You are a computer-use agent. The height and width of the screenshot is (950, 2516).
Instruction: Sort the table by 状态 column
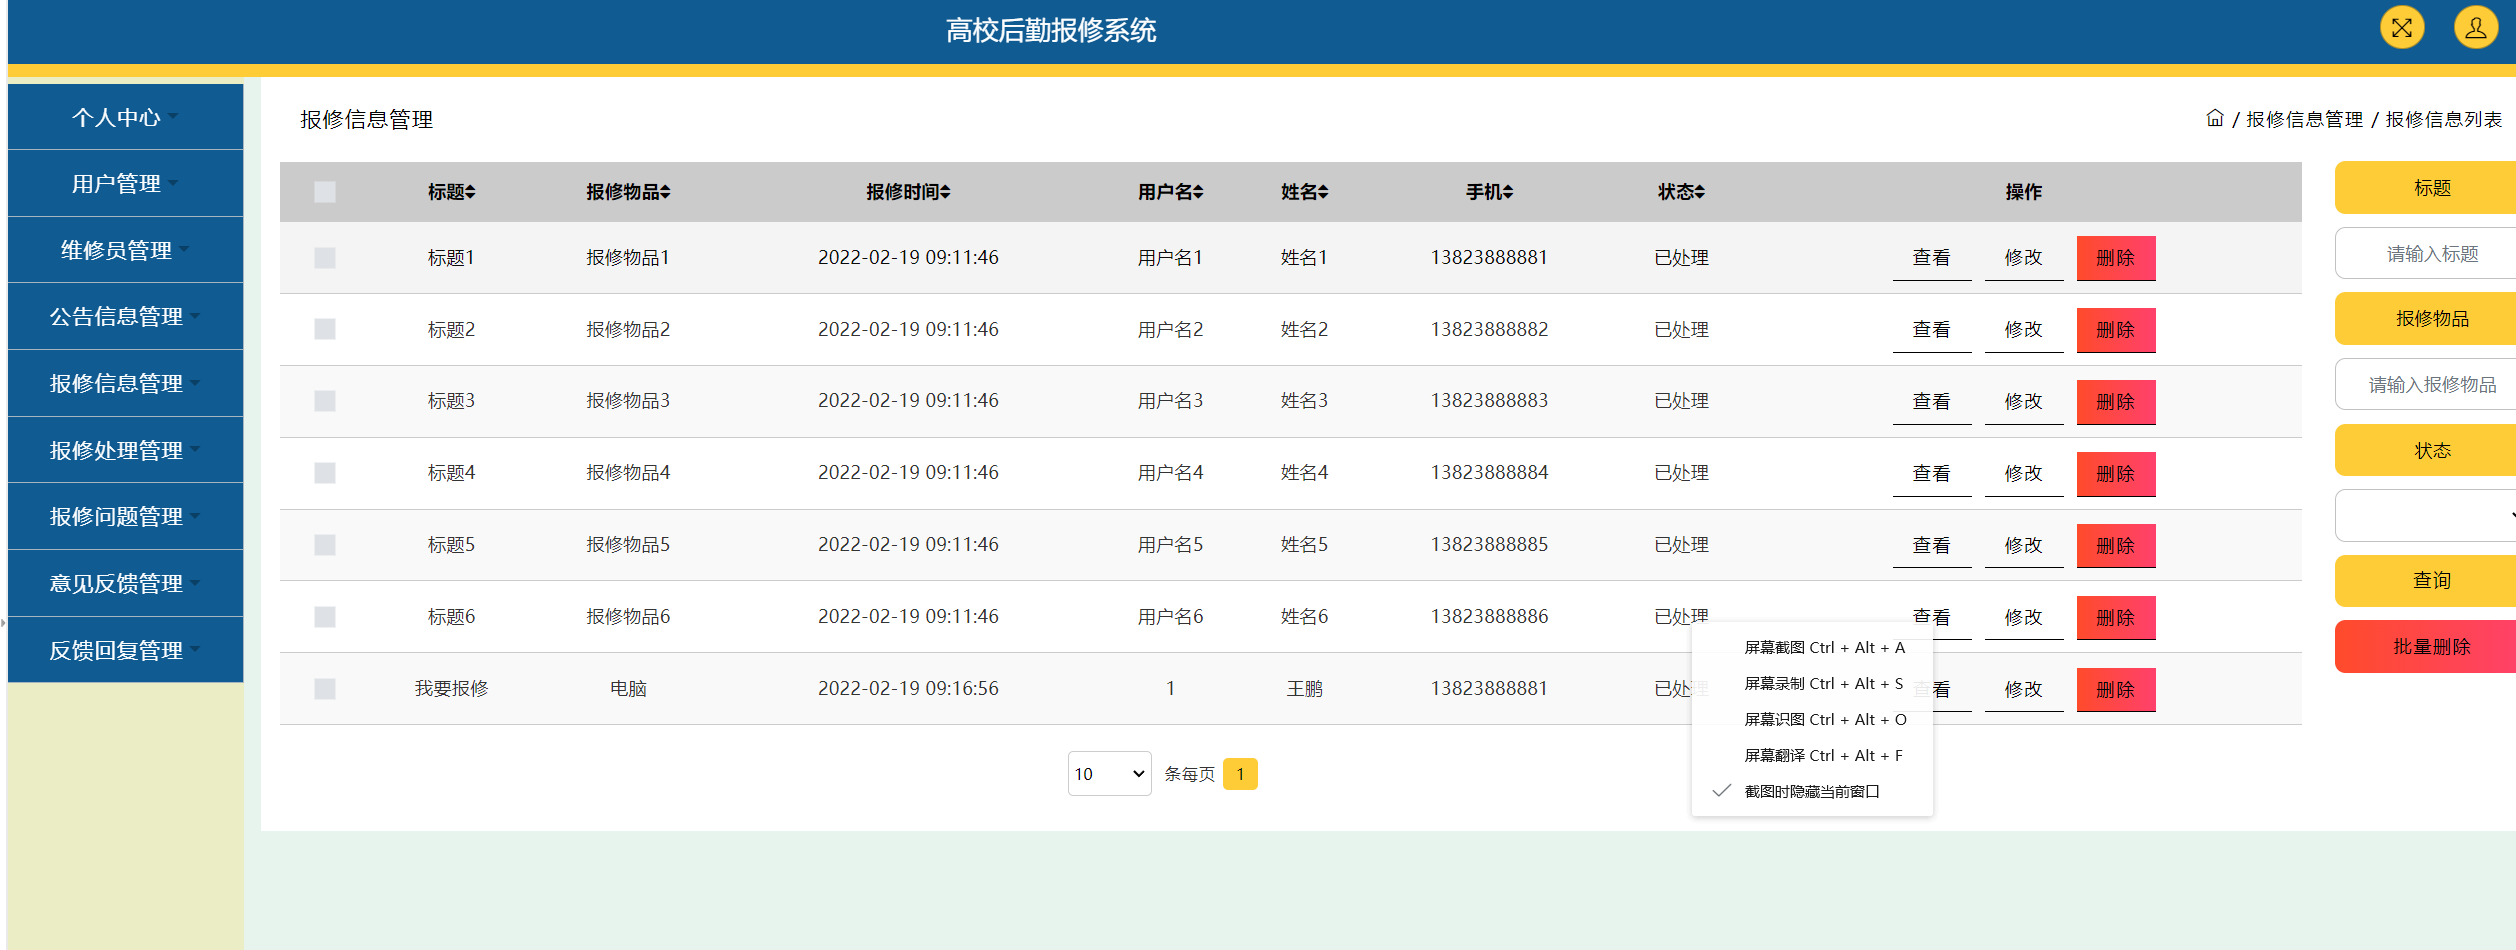[x=1680, y=192]
